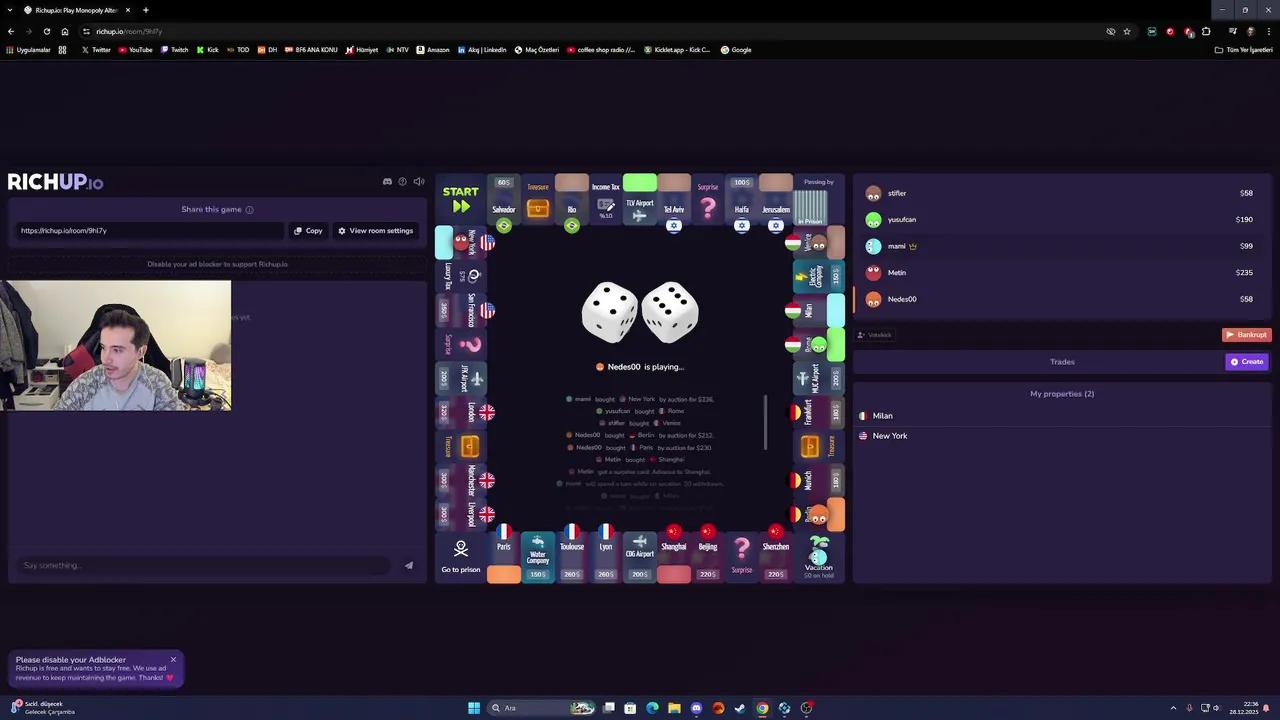Click the question mark help icon
1280x720 pixels.
[x=403, y=182]
